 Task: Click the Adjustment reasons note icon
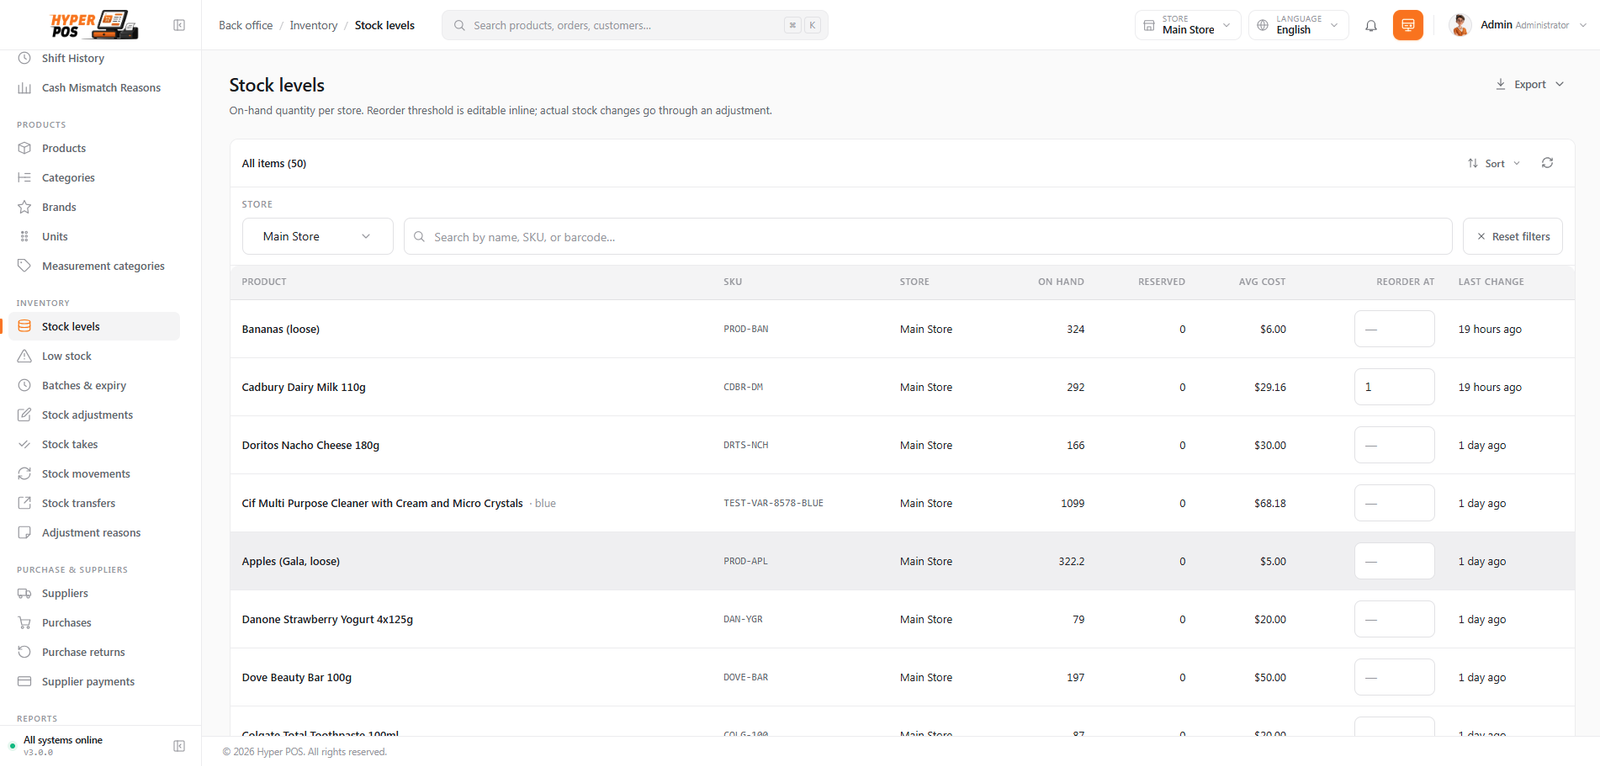pos(24,533)
